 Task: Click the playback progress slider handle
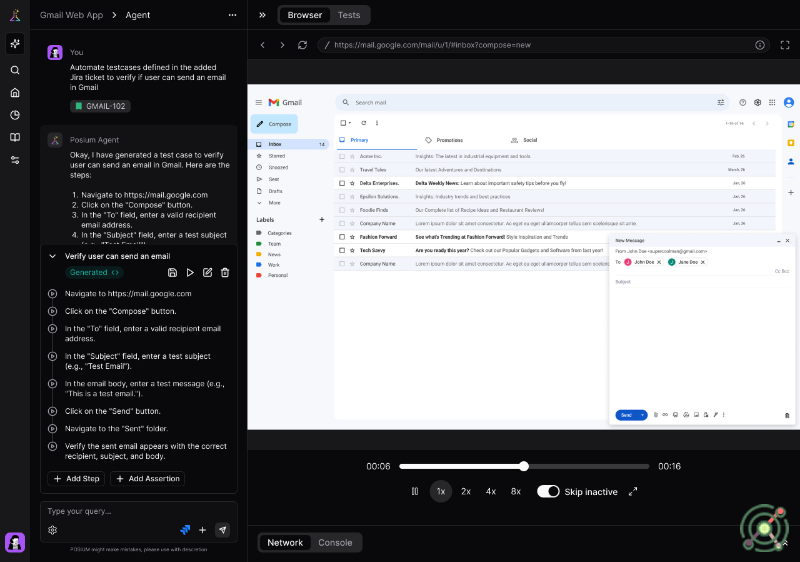coord(523,466)
